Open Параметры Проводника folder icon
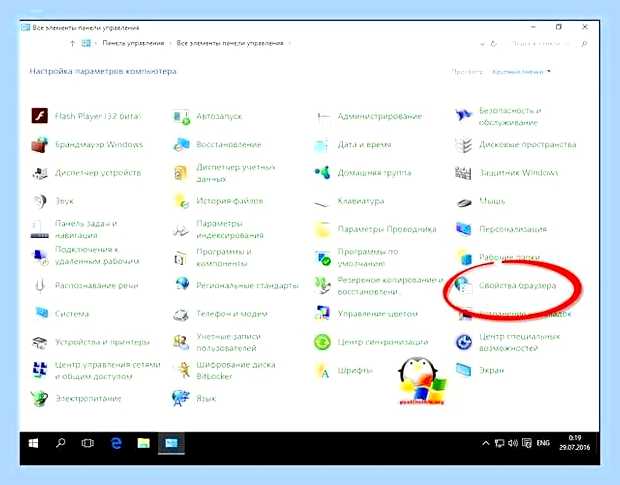This screenshot has width=620, height=485. (322, 229)
